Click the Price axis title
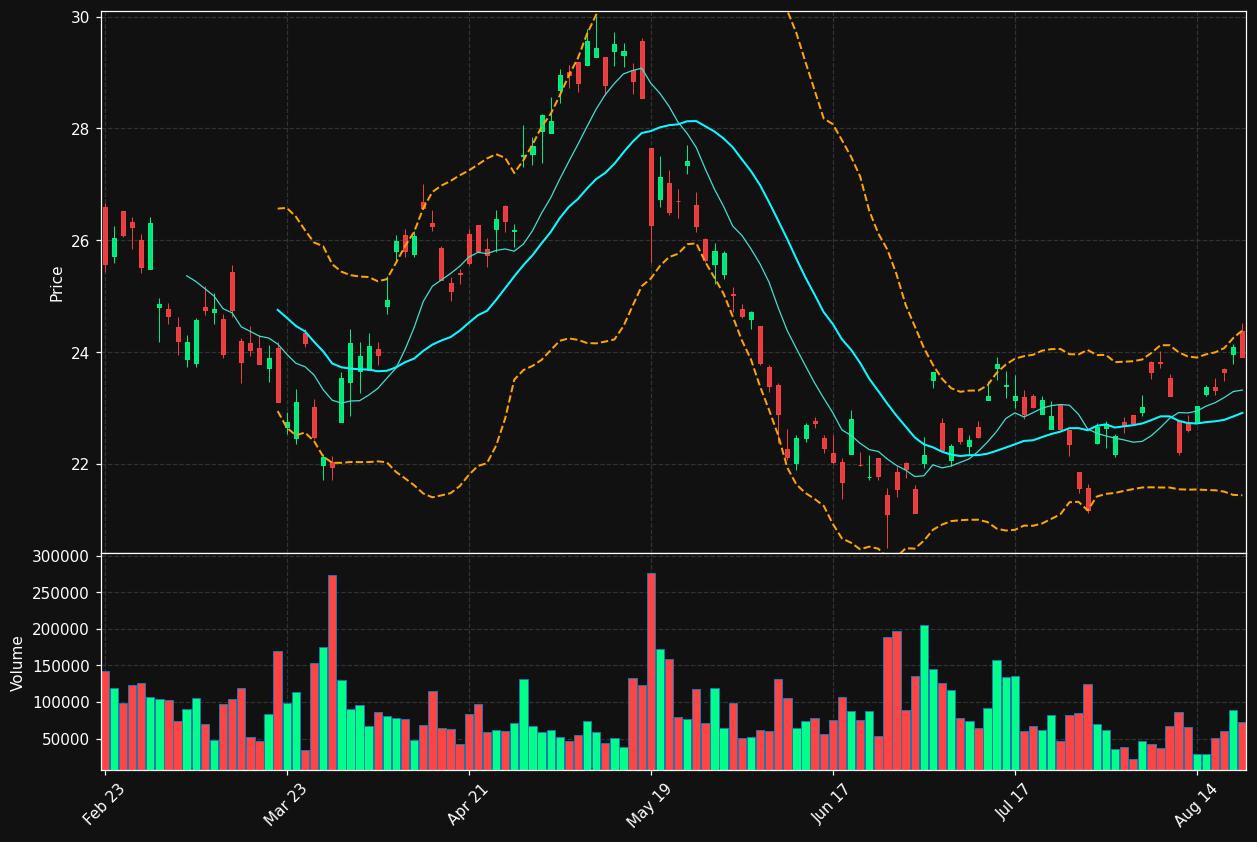This screenshot has height=842, width=1257. pyautogui.click(x=57, y=284)
